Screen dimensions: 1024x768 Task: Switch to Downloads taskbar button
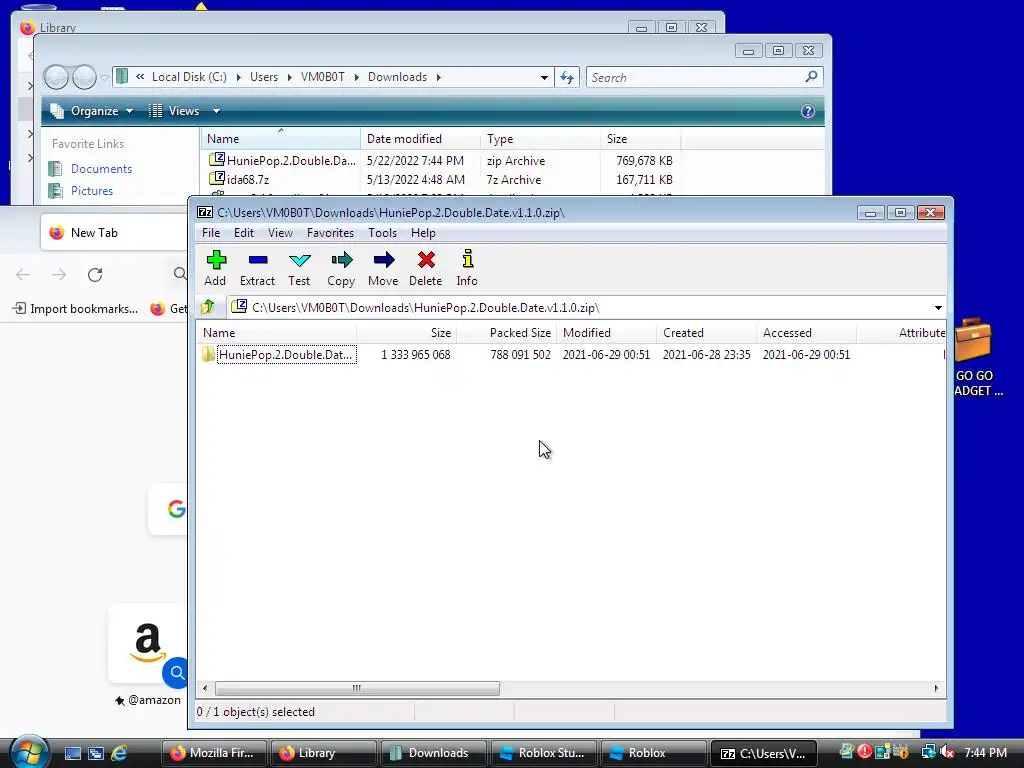point(433,753)
